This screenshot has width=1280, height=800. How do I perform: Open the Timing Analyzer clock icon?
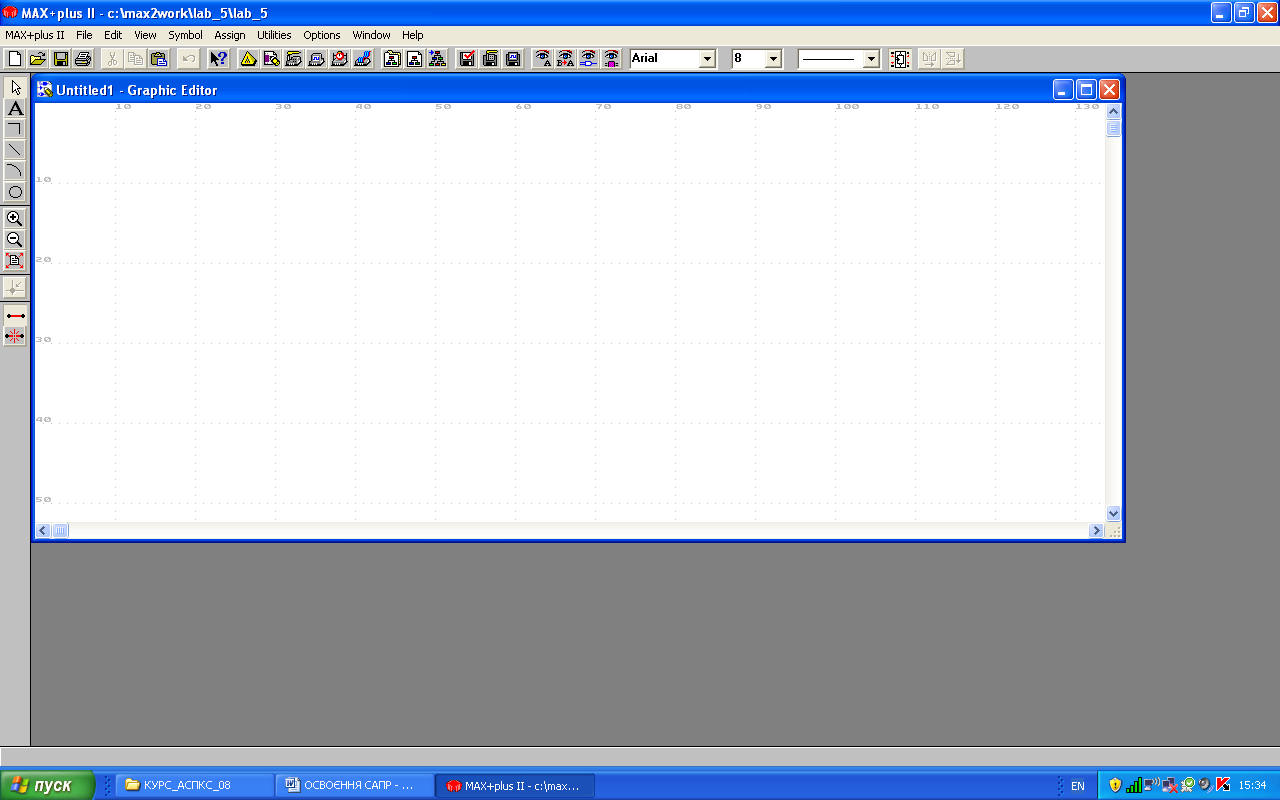pos(340,59)
